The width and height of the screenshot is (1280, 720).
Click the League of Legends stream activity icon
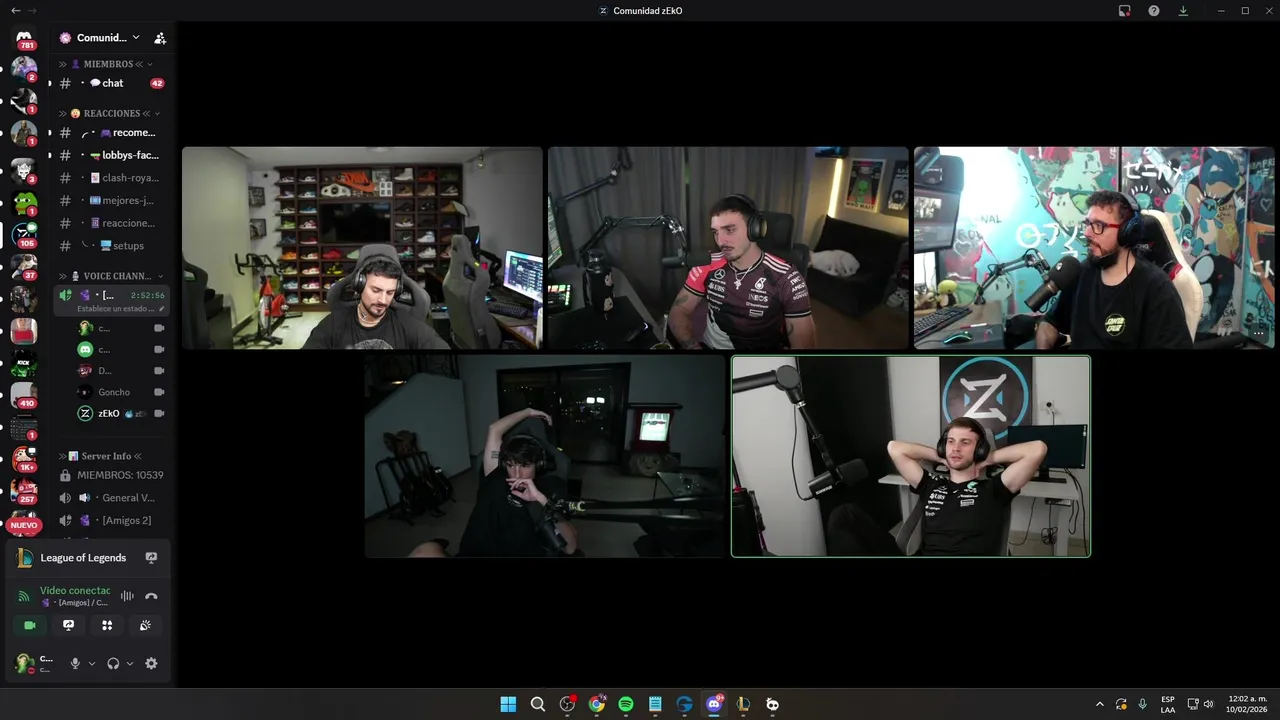[151, 558]
